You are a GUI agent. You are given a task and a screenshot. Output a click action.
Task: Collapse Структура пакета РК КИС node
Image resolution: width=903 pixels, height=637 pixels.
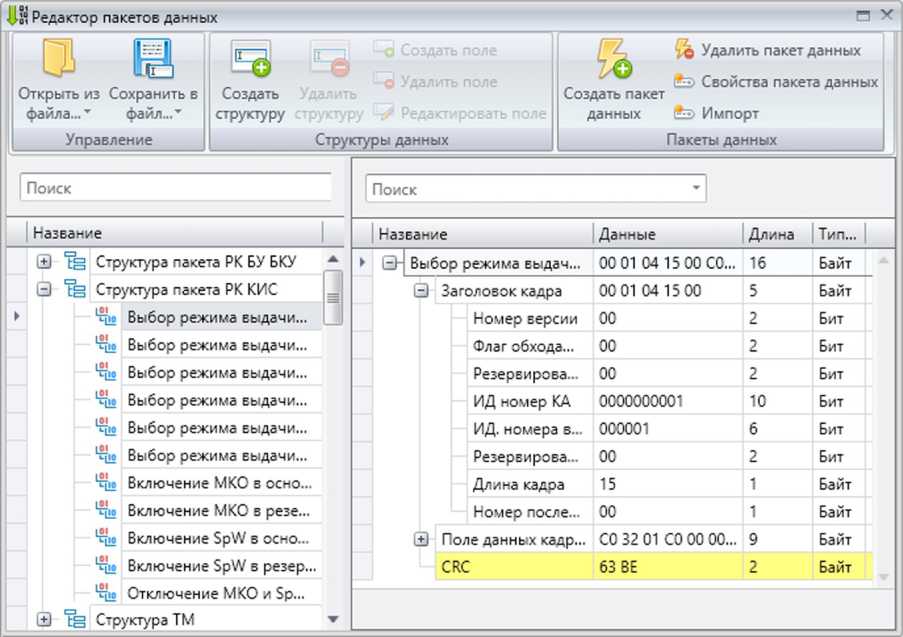click(44, 289)
